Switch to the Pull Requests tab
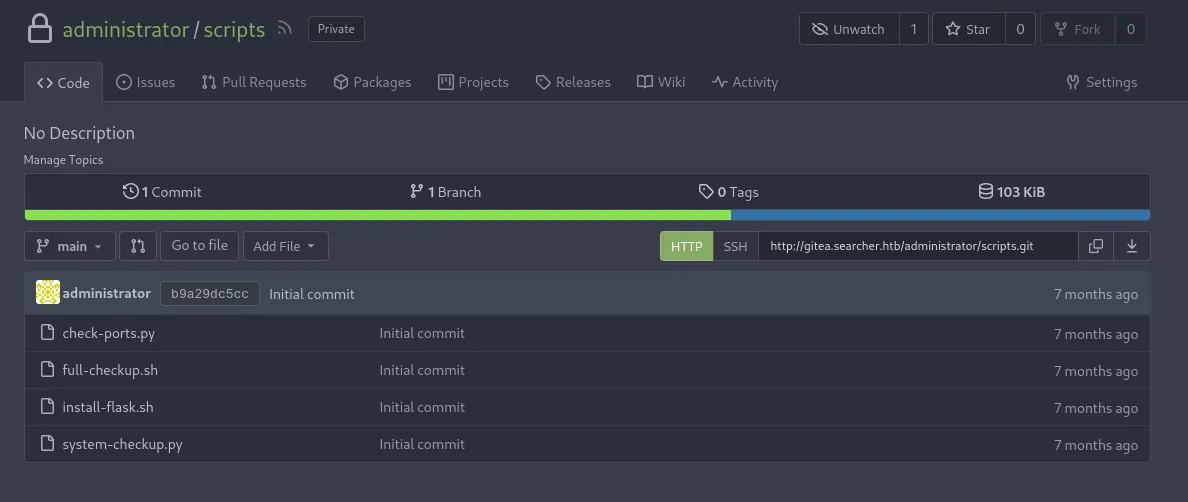 254,82
